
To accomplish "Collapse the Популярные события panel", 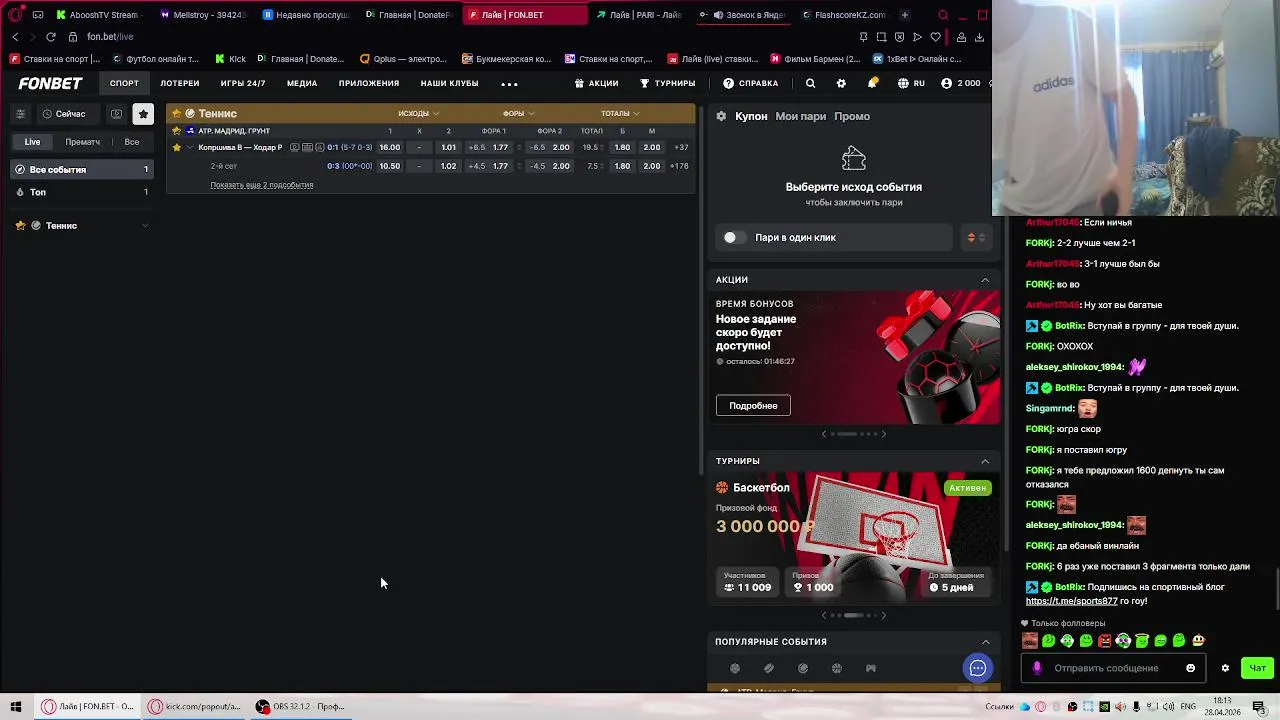I will [x=985, y=642].
